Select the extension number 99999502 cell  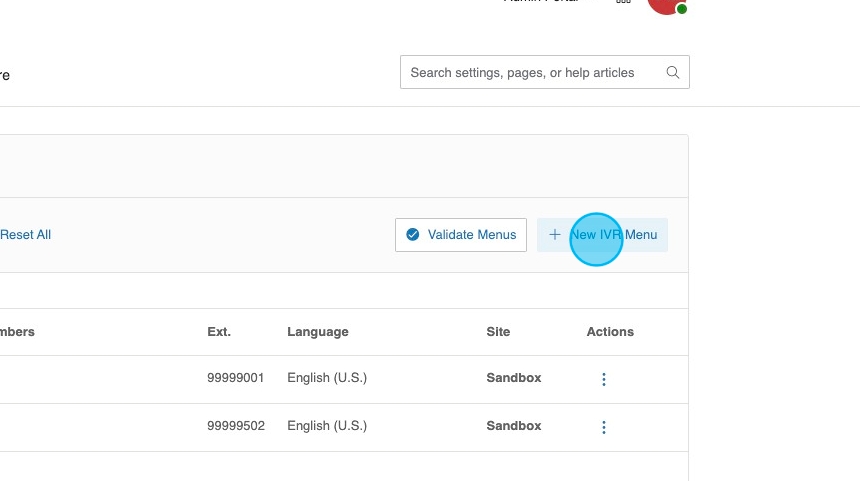click(236, 426)
